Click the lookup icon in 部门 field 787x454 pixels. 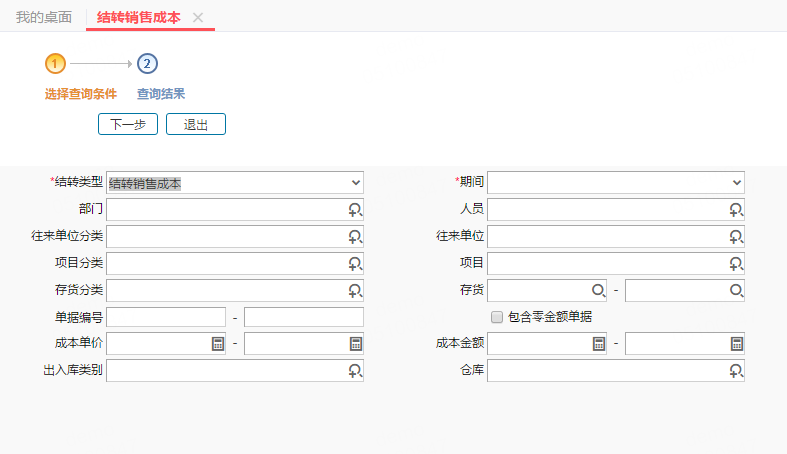pos(354,209)
